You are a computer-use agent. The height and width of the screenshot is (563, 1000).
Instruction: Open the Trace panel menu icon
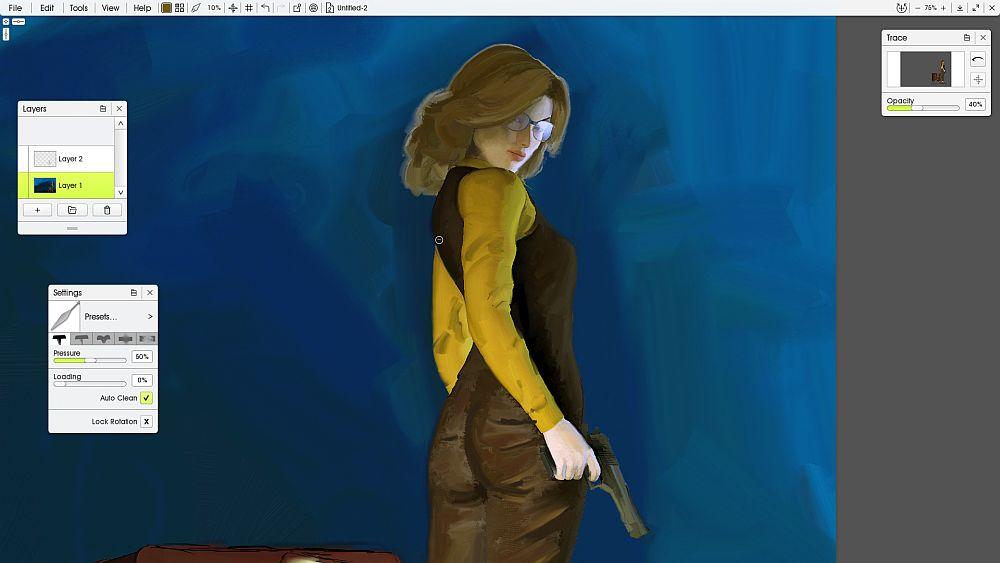tap(966, 38)
